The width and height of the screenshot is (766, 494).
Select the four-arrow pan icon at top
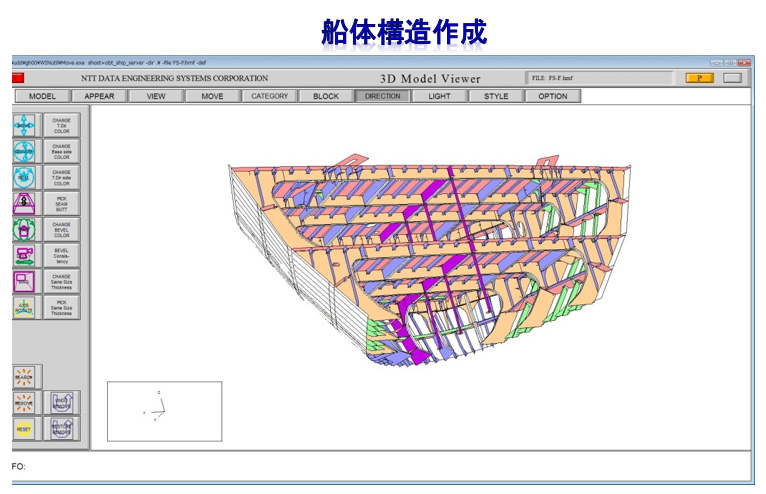tap(24, 125)
